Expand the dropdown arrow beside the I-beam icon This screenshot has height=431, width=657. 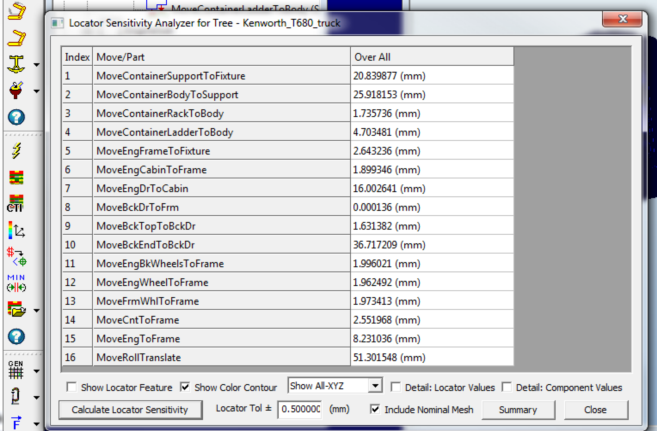click(37, 65)
